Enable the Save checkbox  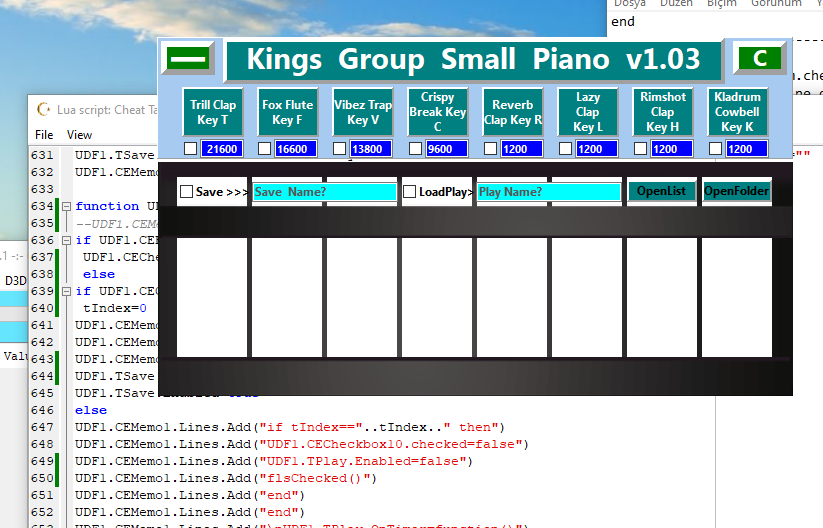point(186,192)
